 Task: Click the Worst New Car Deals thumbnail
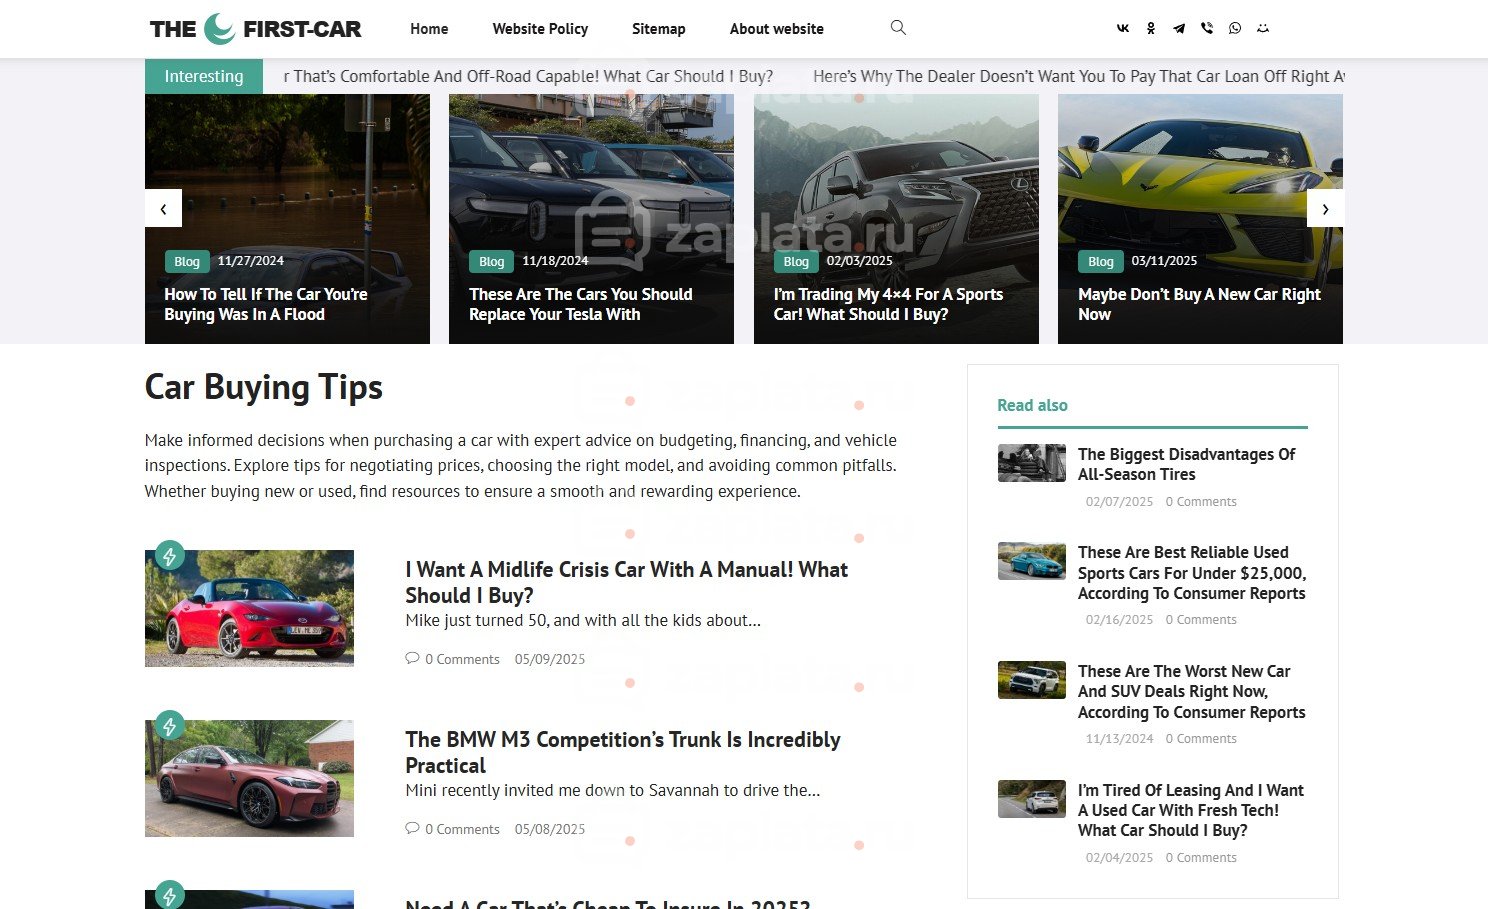(1032, 680)
